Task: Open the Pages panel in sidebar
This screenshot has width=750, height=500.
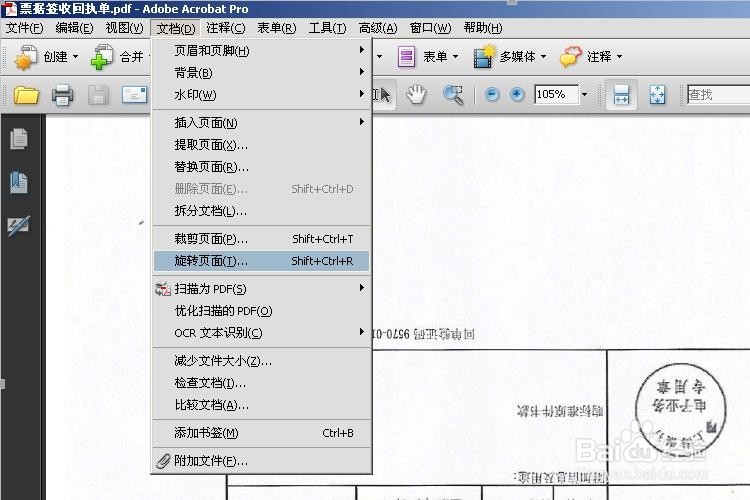Action: point(19,139)
